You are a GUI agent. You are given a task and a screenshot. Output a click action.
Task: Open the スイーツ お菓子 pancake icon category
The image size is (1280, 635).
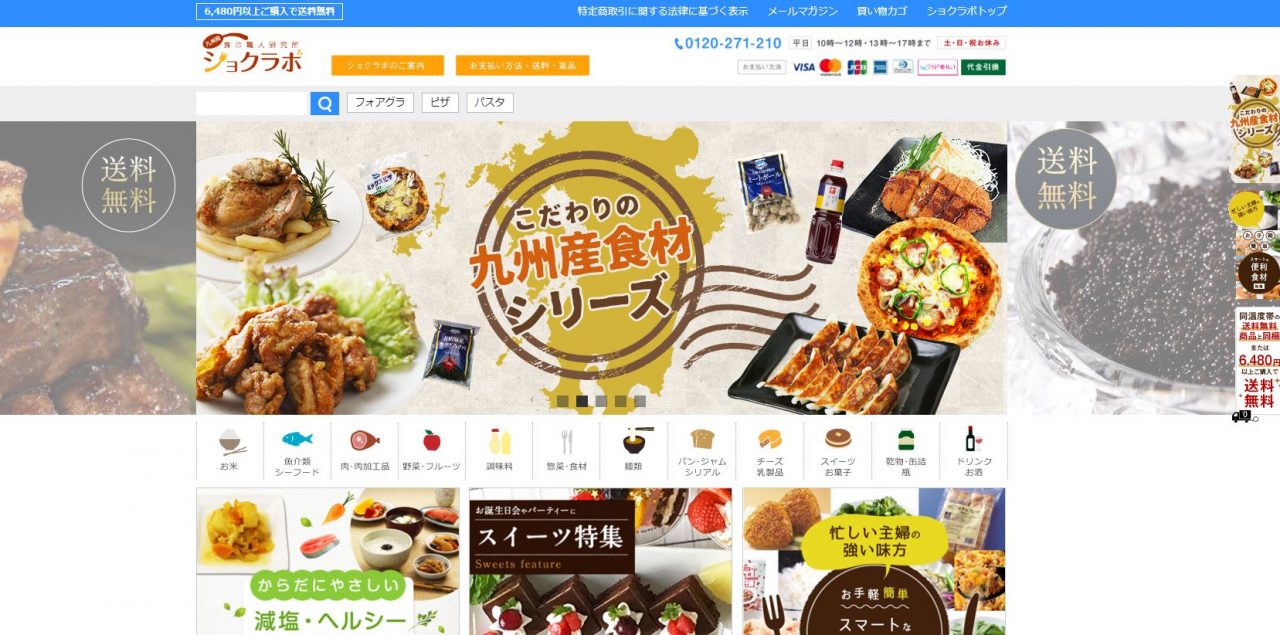click(837, 451)
